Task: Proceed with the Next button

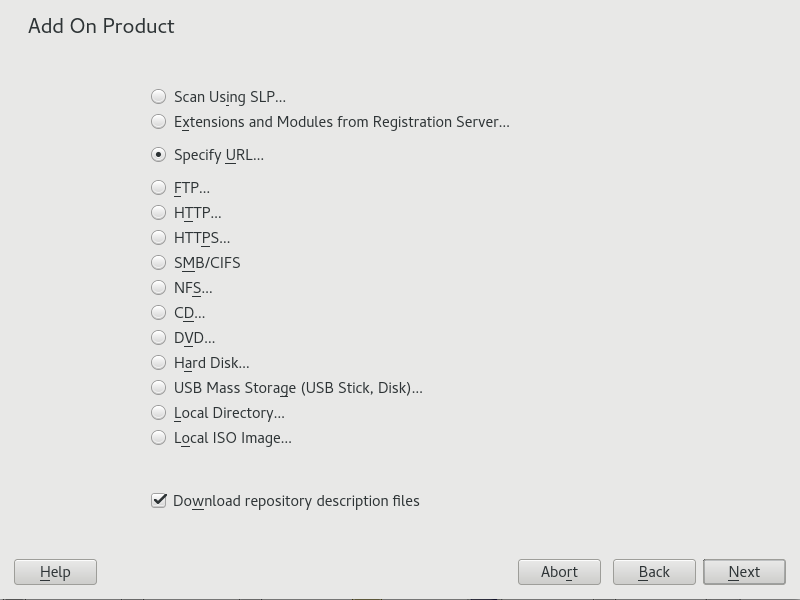Action: tap(744, 572)
